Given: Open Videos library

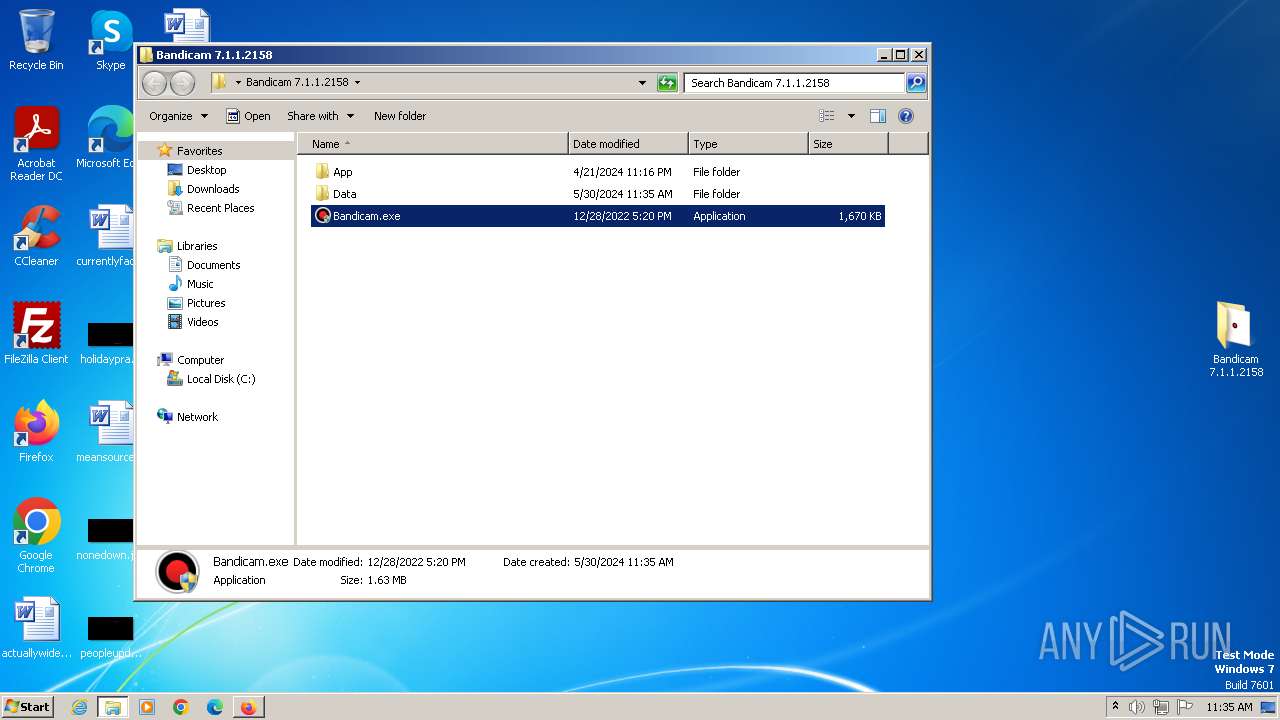Looking at the screenshot, I should [202, 322].
